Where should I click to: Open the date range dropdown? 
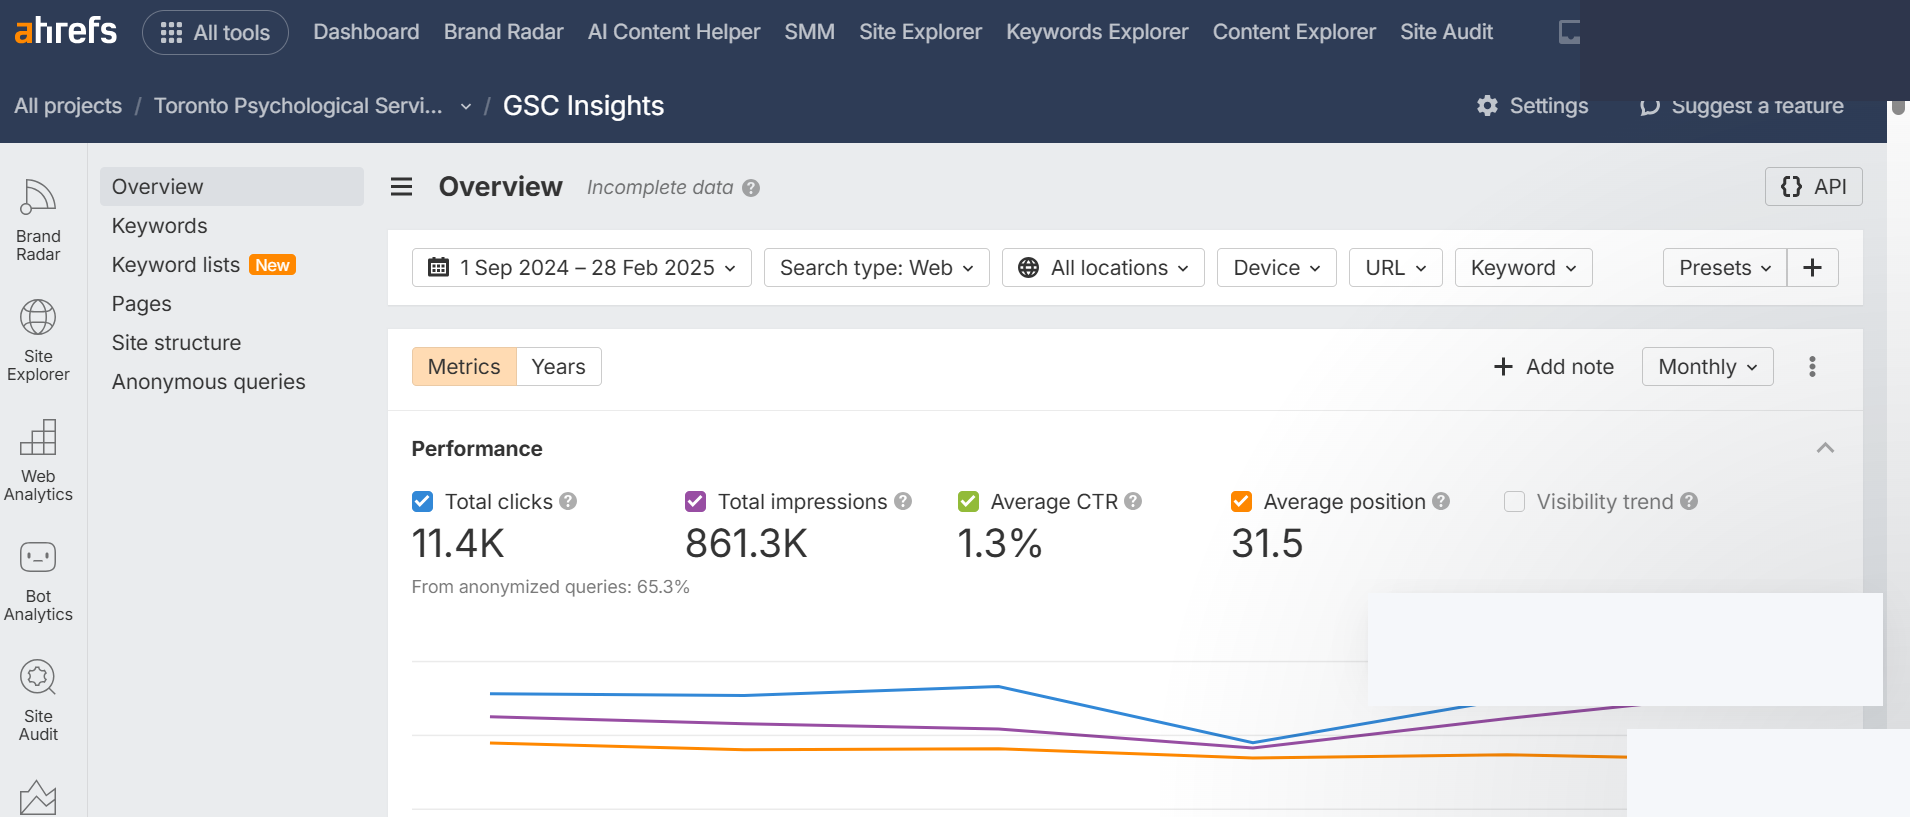(x=582, y=267)
